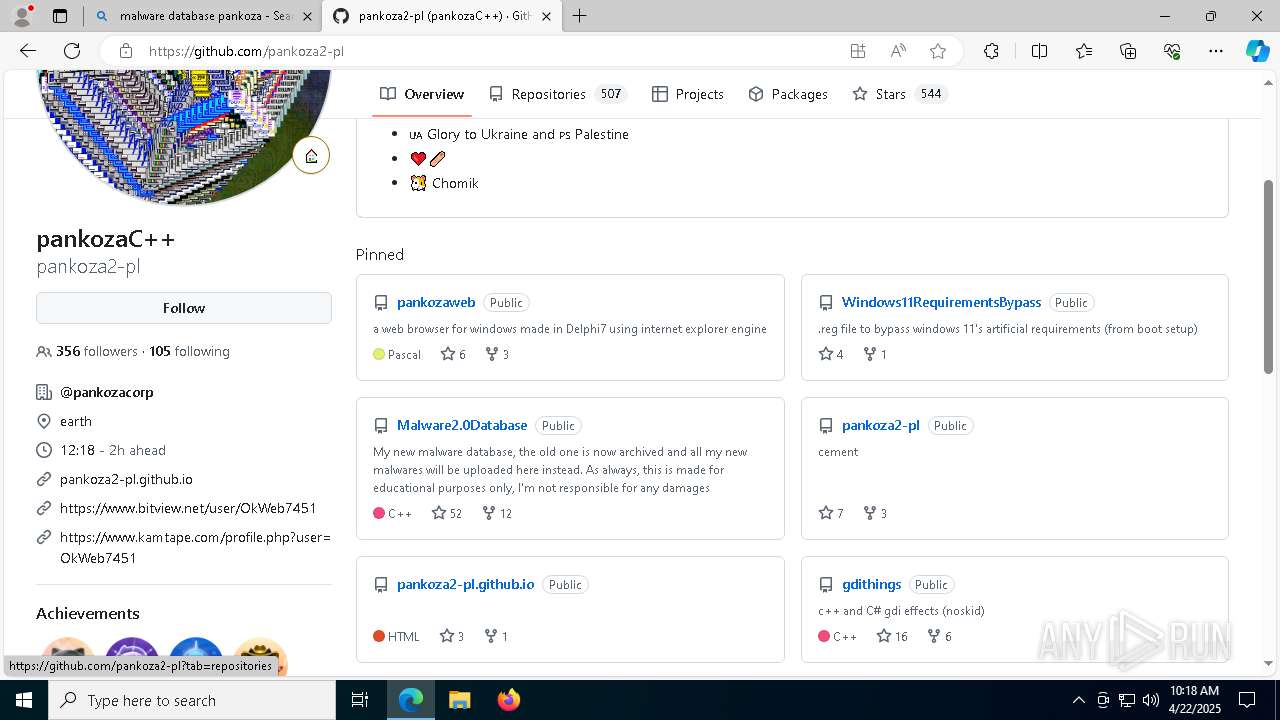Switch to Repositories tab

click(557, 94)
